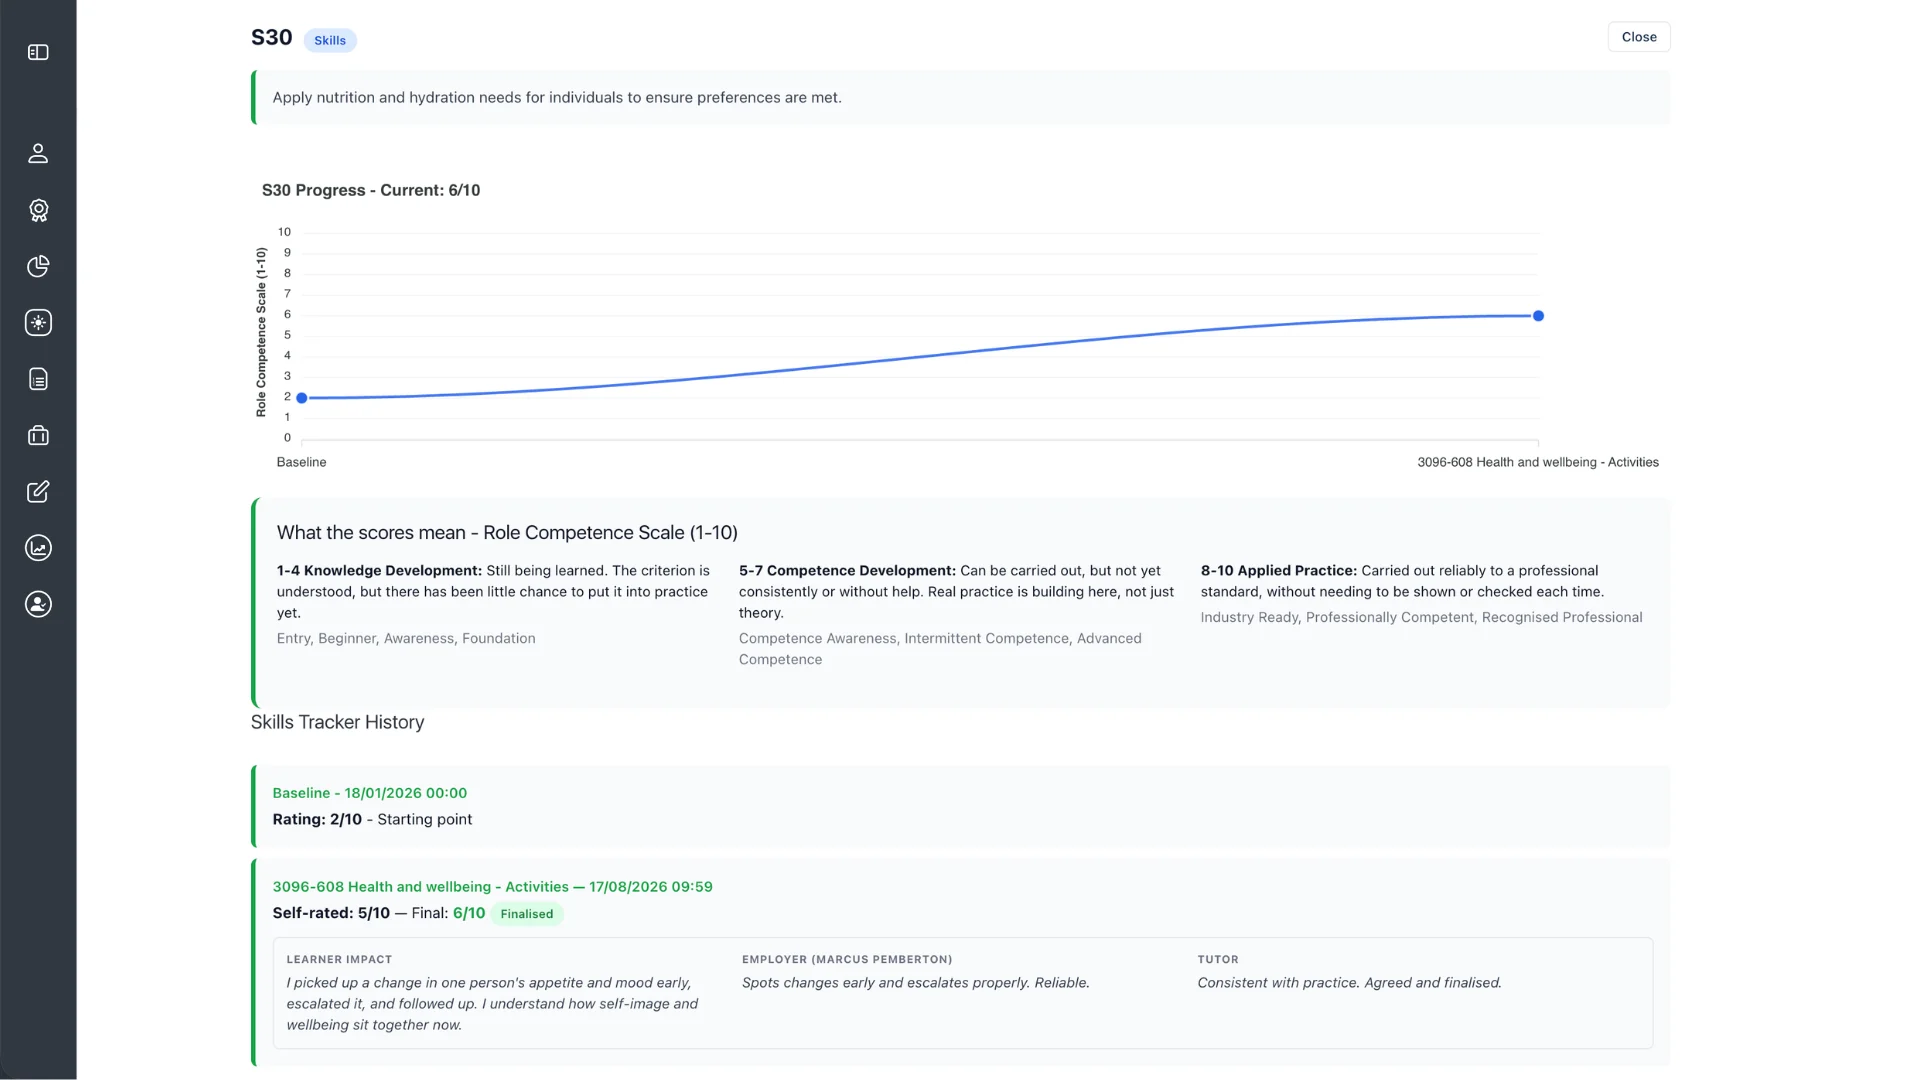Click 'Industry Ready, Professionally Competent' level text
Viewport: 1920px width, 1080px height.
tap(1421, 618)
